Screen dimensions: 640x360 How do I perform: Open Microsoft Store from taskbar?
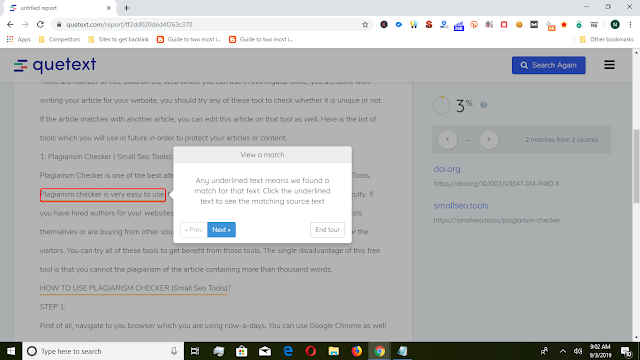241,351
